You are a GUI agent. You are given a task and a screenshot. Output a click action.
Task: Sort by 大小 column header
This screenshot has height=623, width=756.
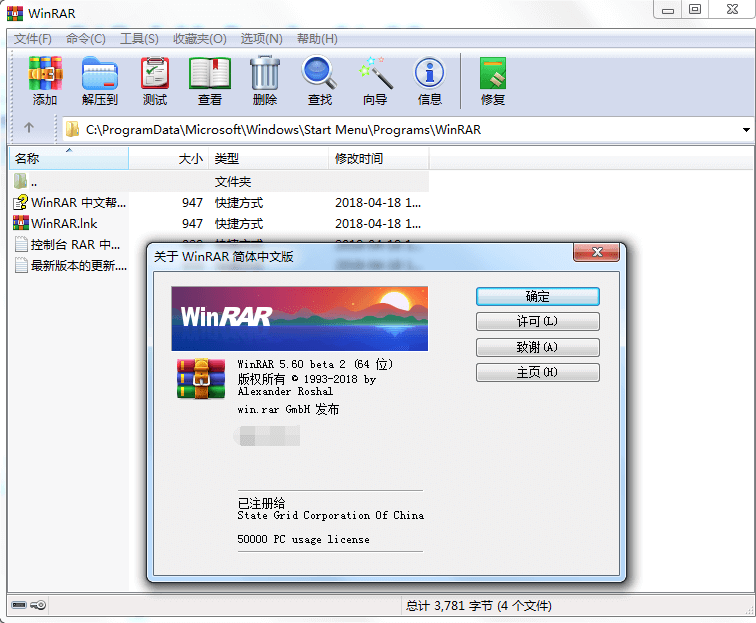point(168,158)
